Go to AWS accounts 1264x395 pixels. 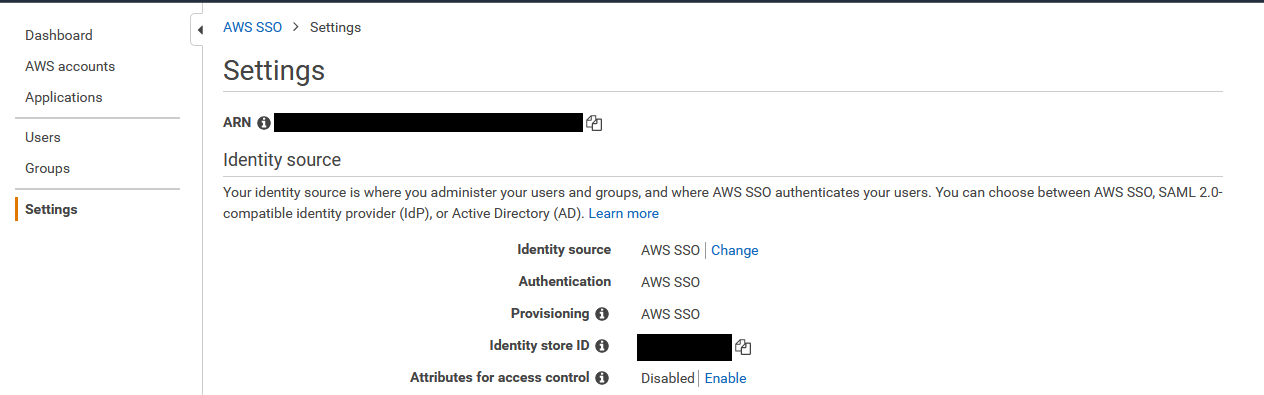(70, 66)
